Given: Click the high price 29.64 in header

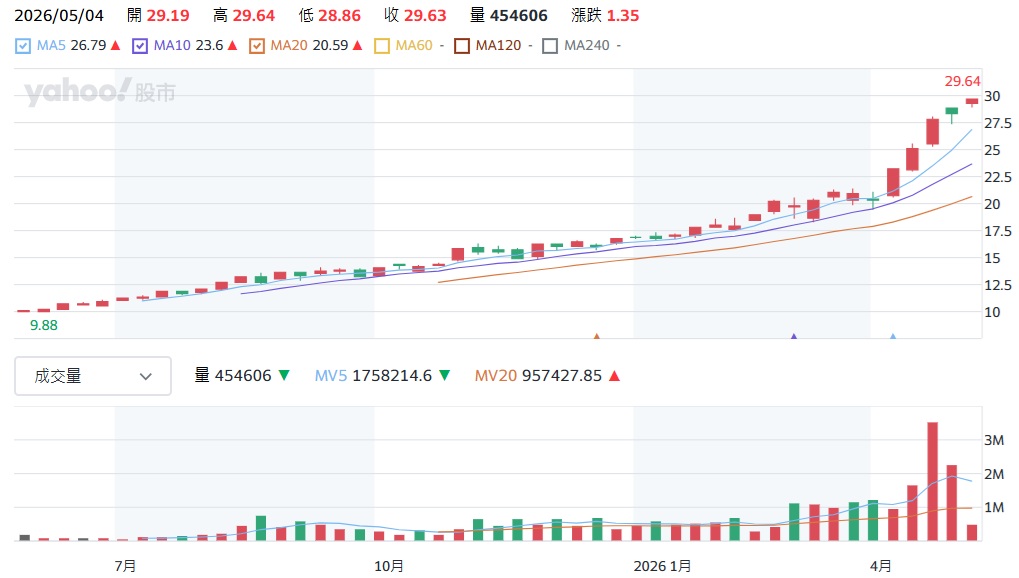Looking at the screenshot, I should pos(254,16).
